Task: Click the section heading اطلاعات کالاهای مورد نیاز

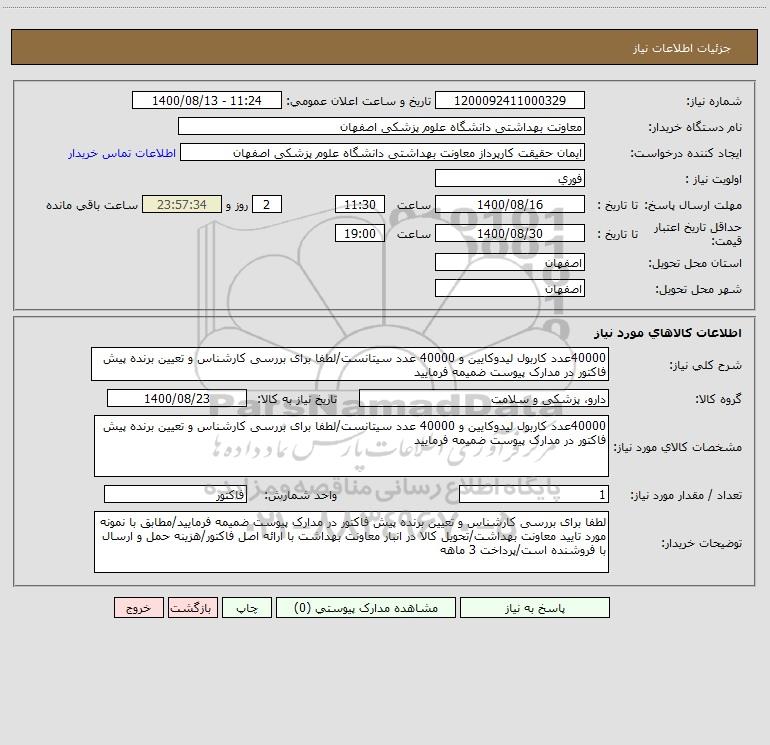Action: coord(668,333)
